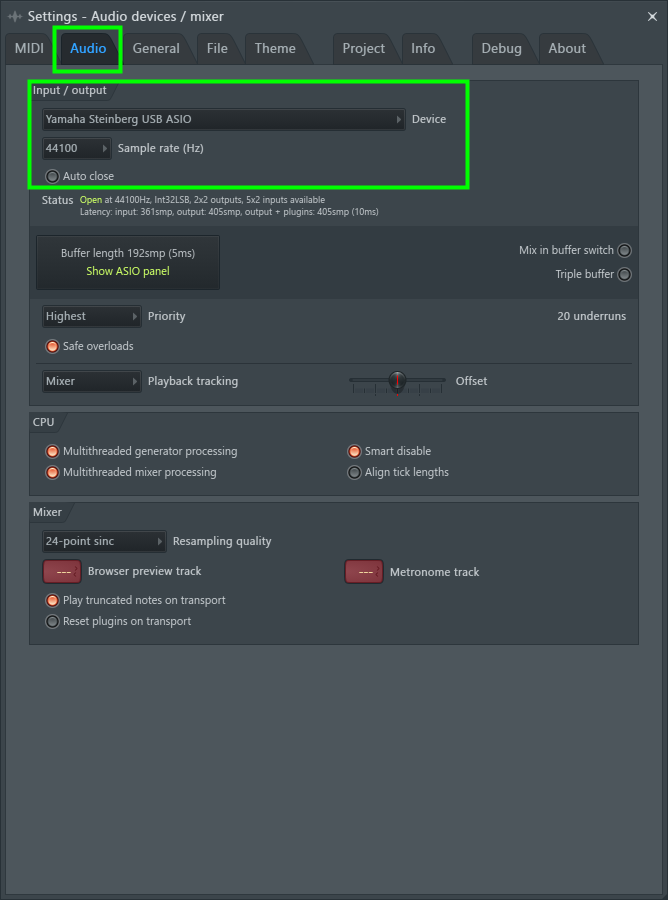Enable Align tick lengths

pos(355,472)
